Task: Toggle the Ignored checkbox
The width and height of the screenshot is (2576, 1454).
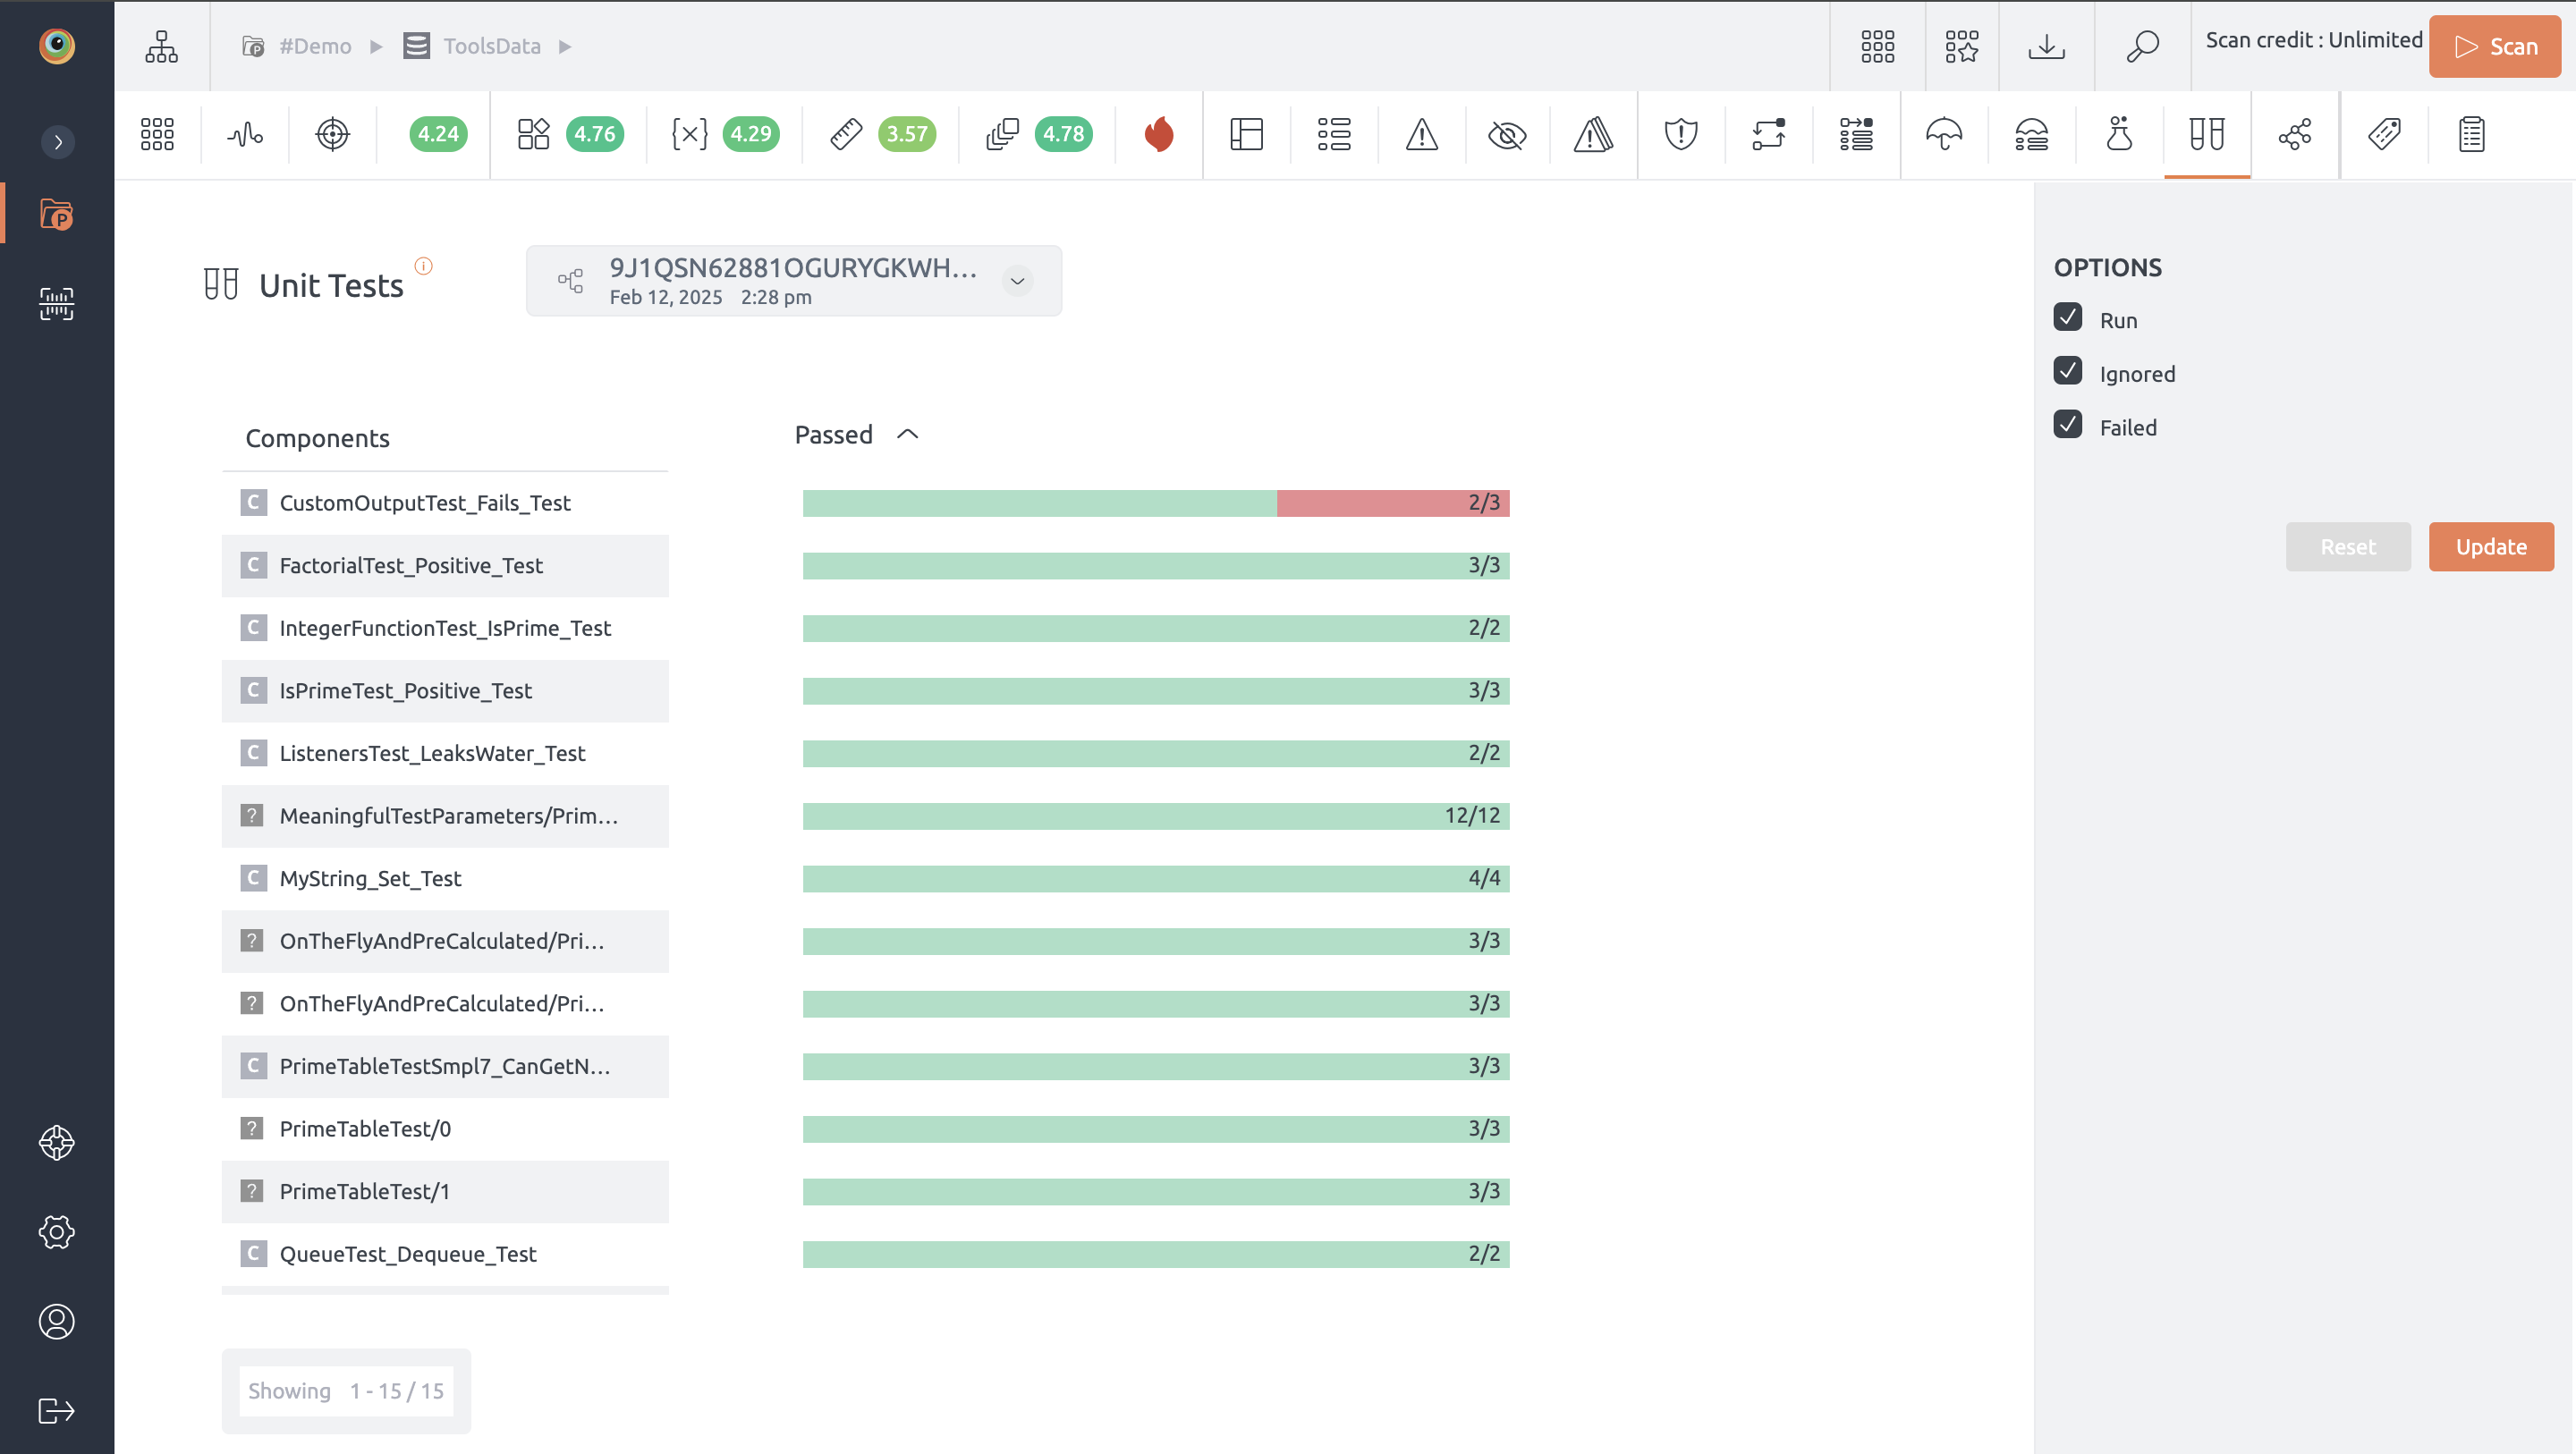Action: point(2068,371)
